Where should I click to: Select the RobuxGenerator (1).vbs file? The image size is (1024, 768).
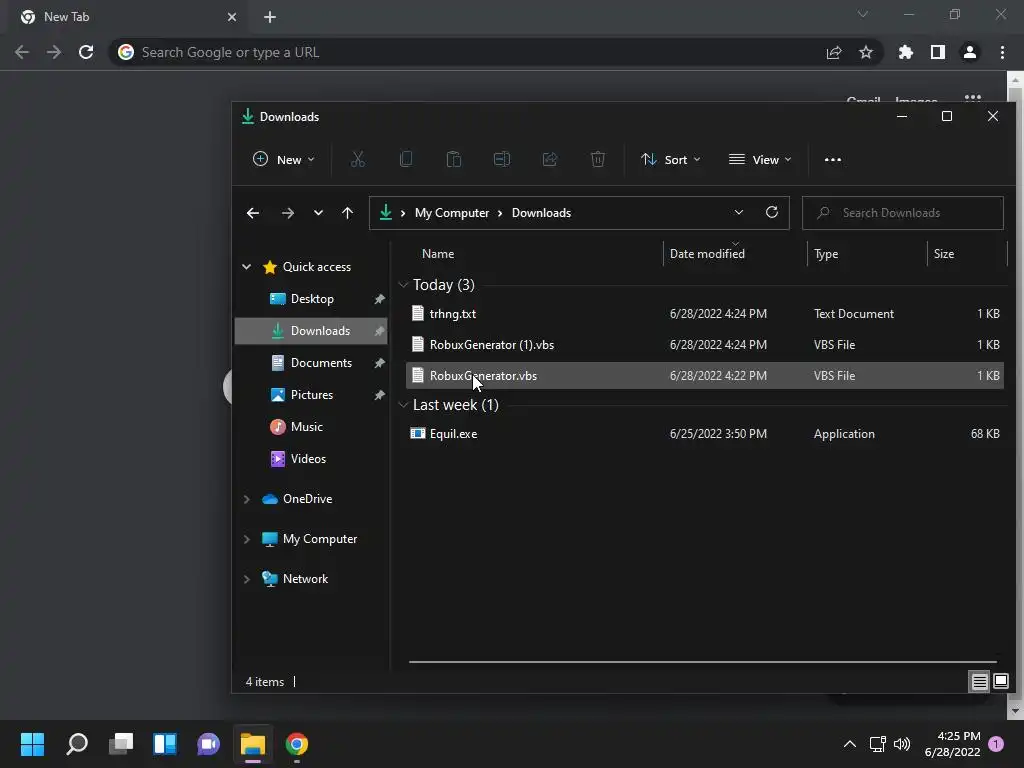point(705,344)
